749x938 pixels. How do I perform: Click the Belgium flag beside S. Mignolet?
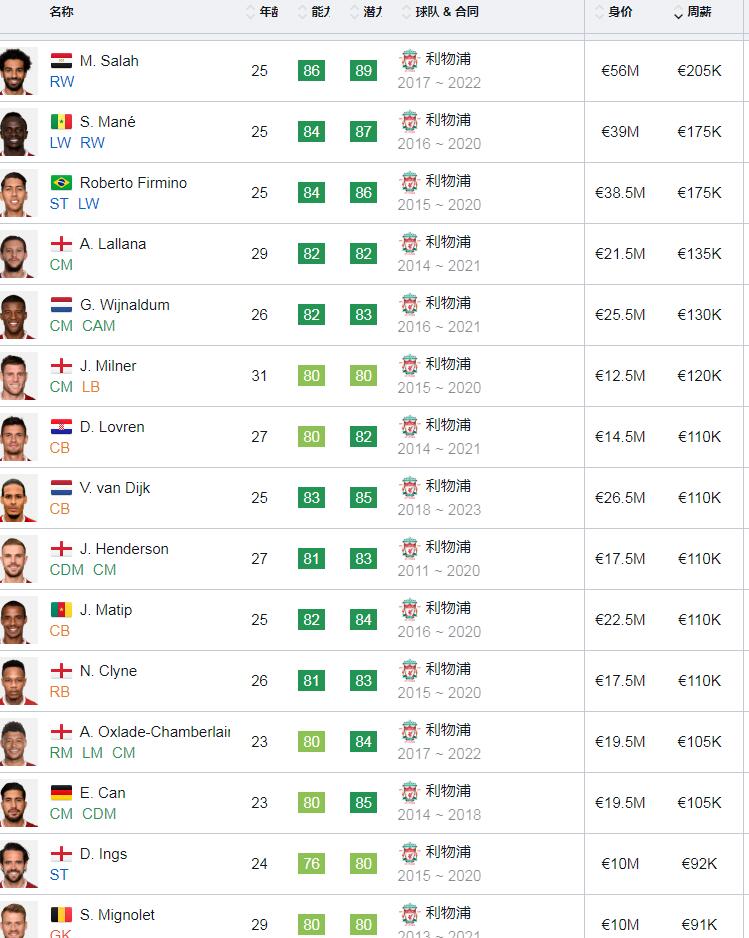click(61, 915)
